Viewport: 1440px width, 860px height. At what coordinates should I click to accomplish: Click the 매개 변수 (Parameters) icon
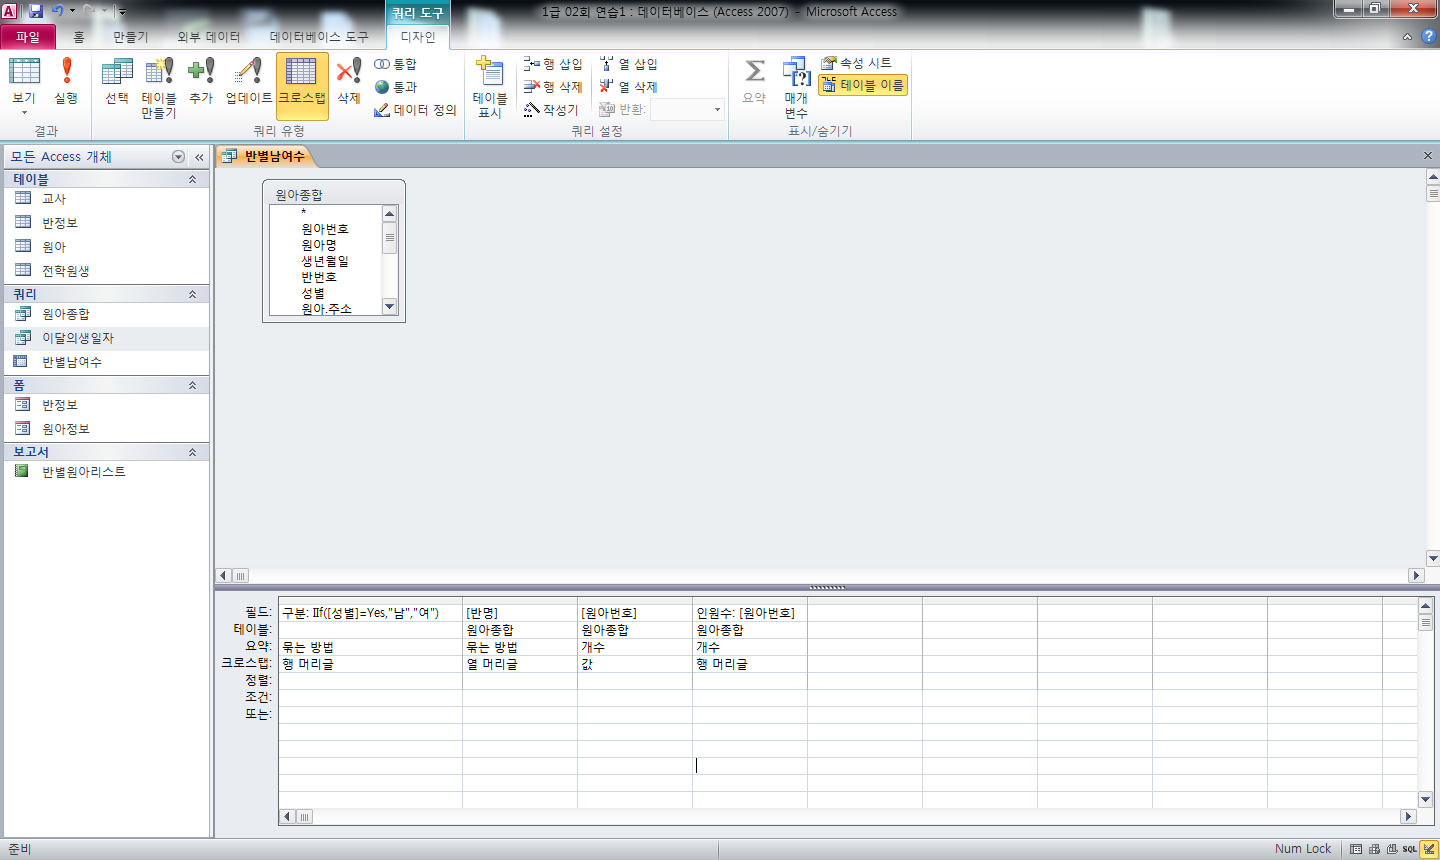pyautogui.click(x=796, y=85)
